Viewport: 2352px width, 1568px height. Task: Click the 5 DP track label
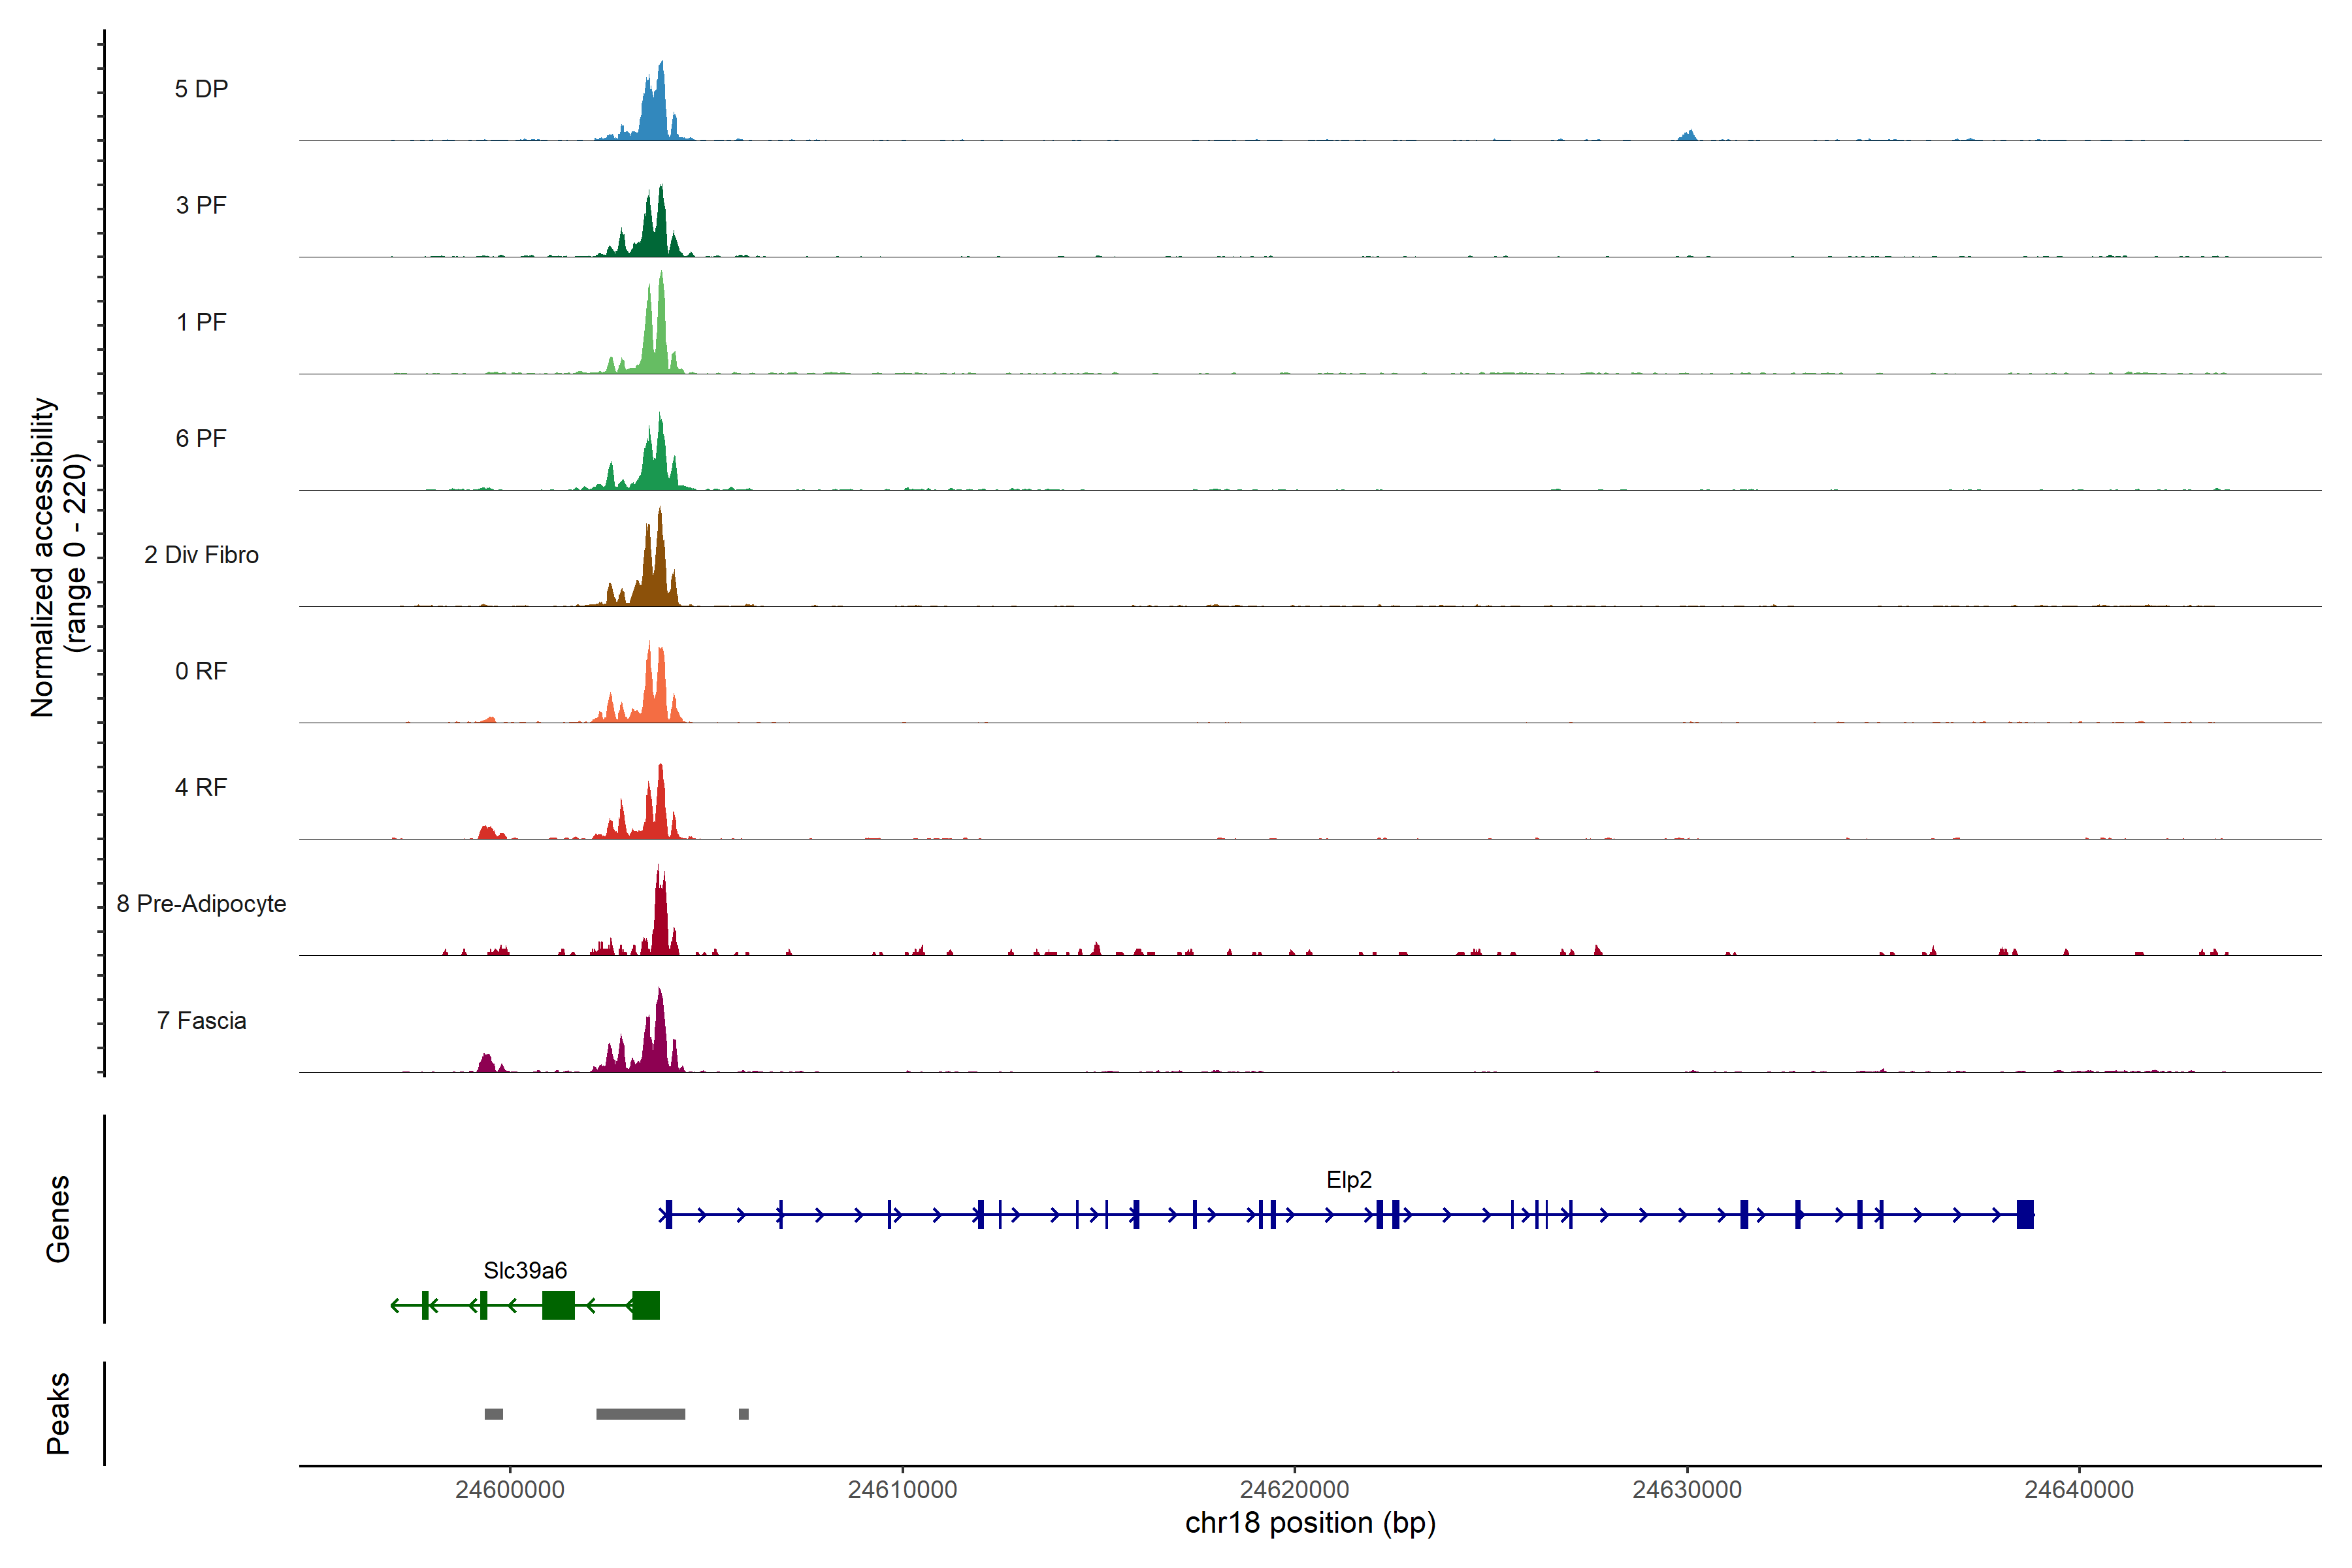(201, 89)
